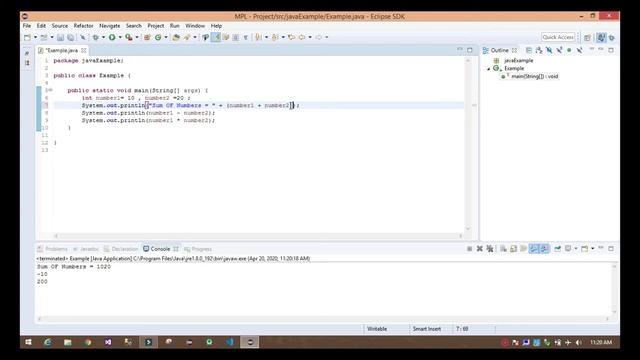The image size is (640, 360).
Task: Toggle Hide Non-Public Members in Outline
Action: [569, 50]
